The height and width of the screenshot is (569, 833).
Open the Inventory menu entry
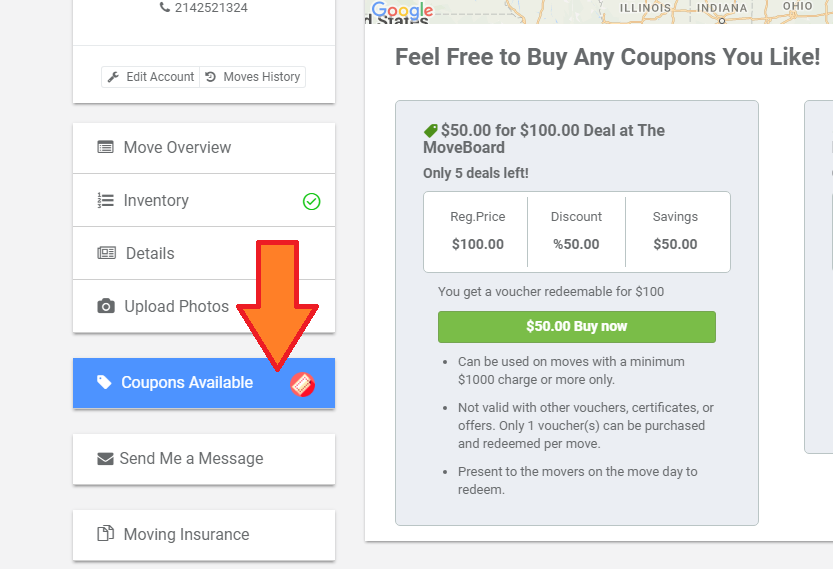click(204, 200)
